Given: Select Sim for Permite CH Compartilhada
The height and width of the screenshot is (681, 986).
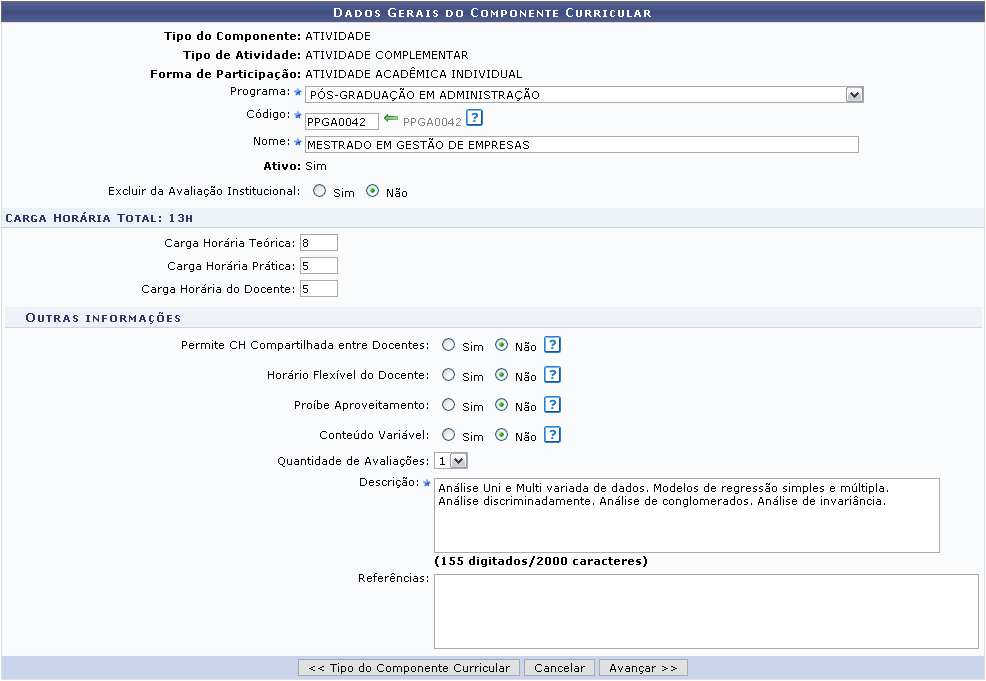Looking at the screenshot, I should [x=449, y=345].
